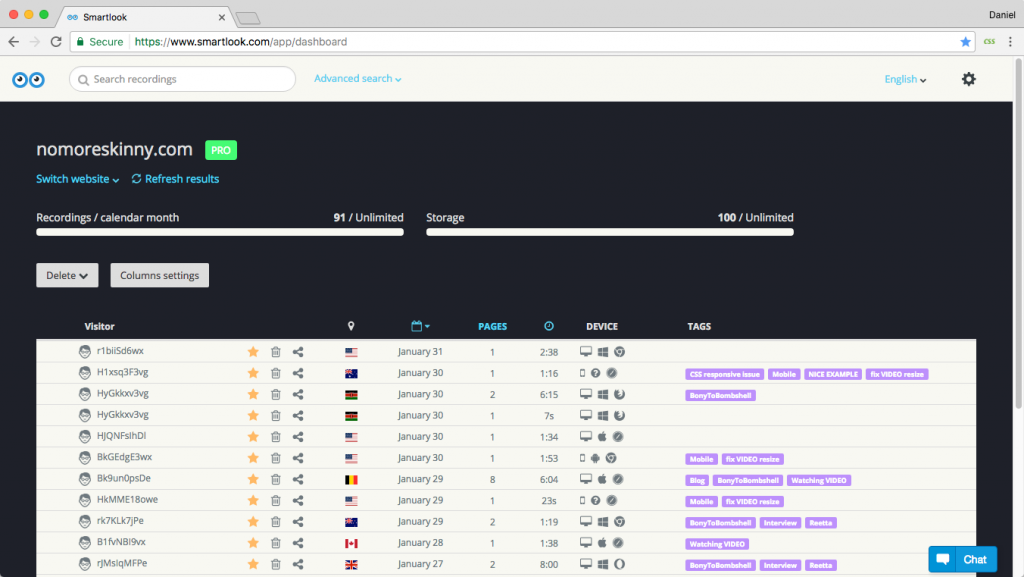Click the Watching VIDEO tag on B1fvNBI9vx

717,544
